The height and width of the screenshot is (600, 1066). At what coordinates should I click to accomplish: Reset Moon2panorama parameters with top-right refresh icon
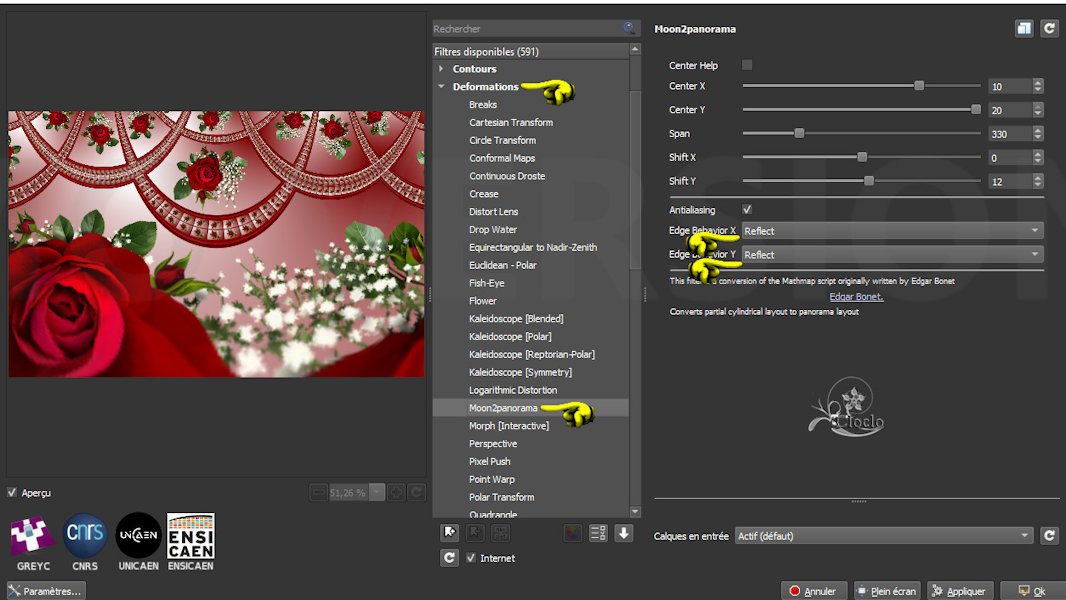[x=1049, y=29]
